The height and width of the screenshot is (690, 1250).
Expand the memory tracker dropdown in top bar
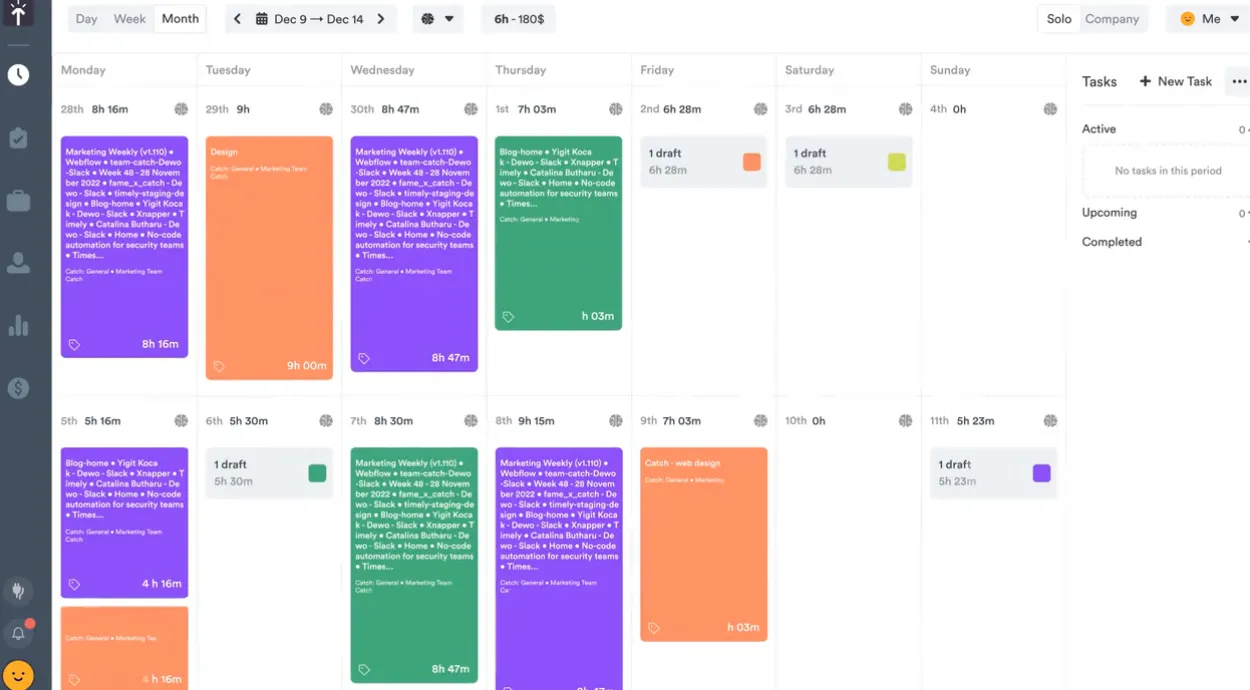[438, 19]
